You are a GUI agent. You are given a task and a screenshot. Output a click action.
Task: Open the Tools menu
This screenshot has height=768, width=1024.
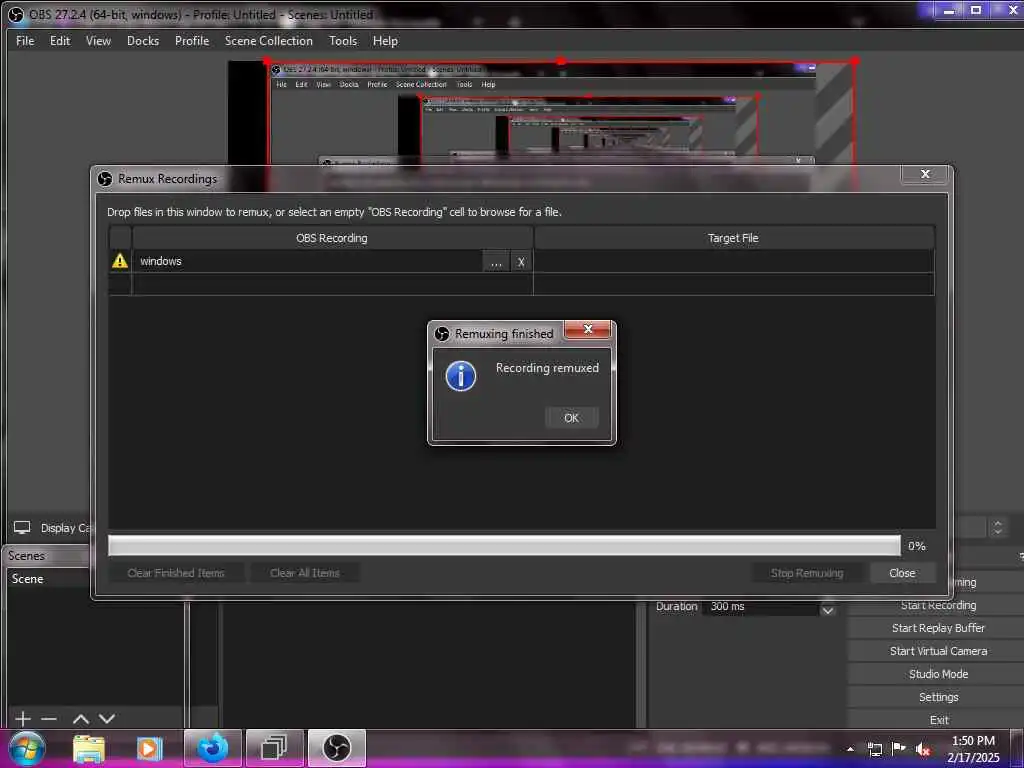tap(343, 40)
